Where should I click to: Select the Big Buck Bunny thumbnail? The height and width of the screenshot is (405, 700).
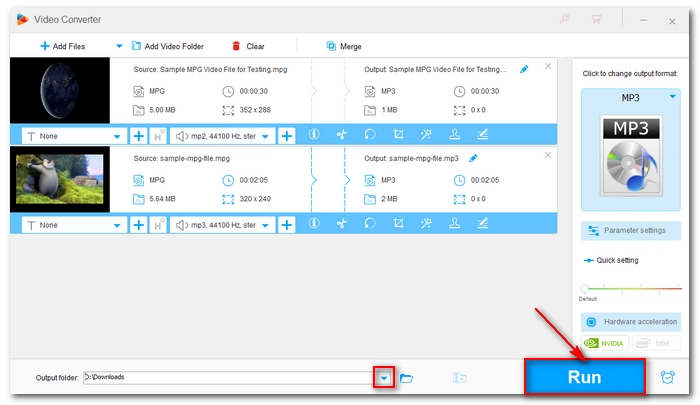coord(60,179)
